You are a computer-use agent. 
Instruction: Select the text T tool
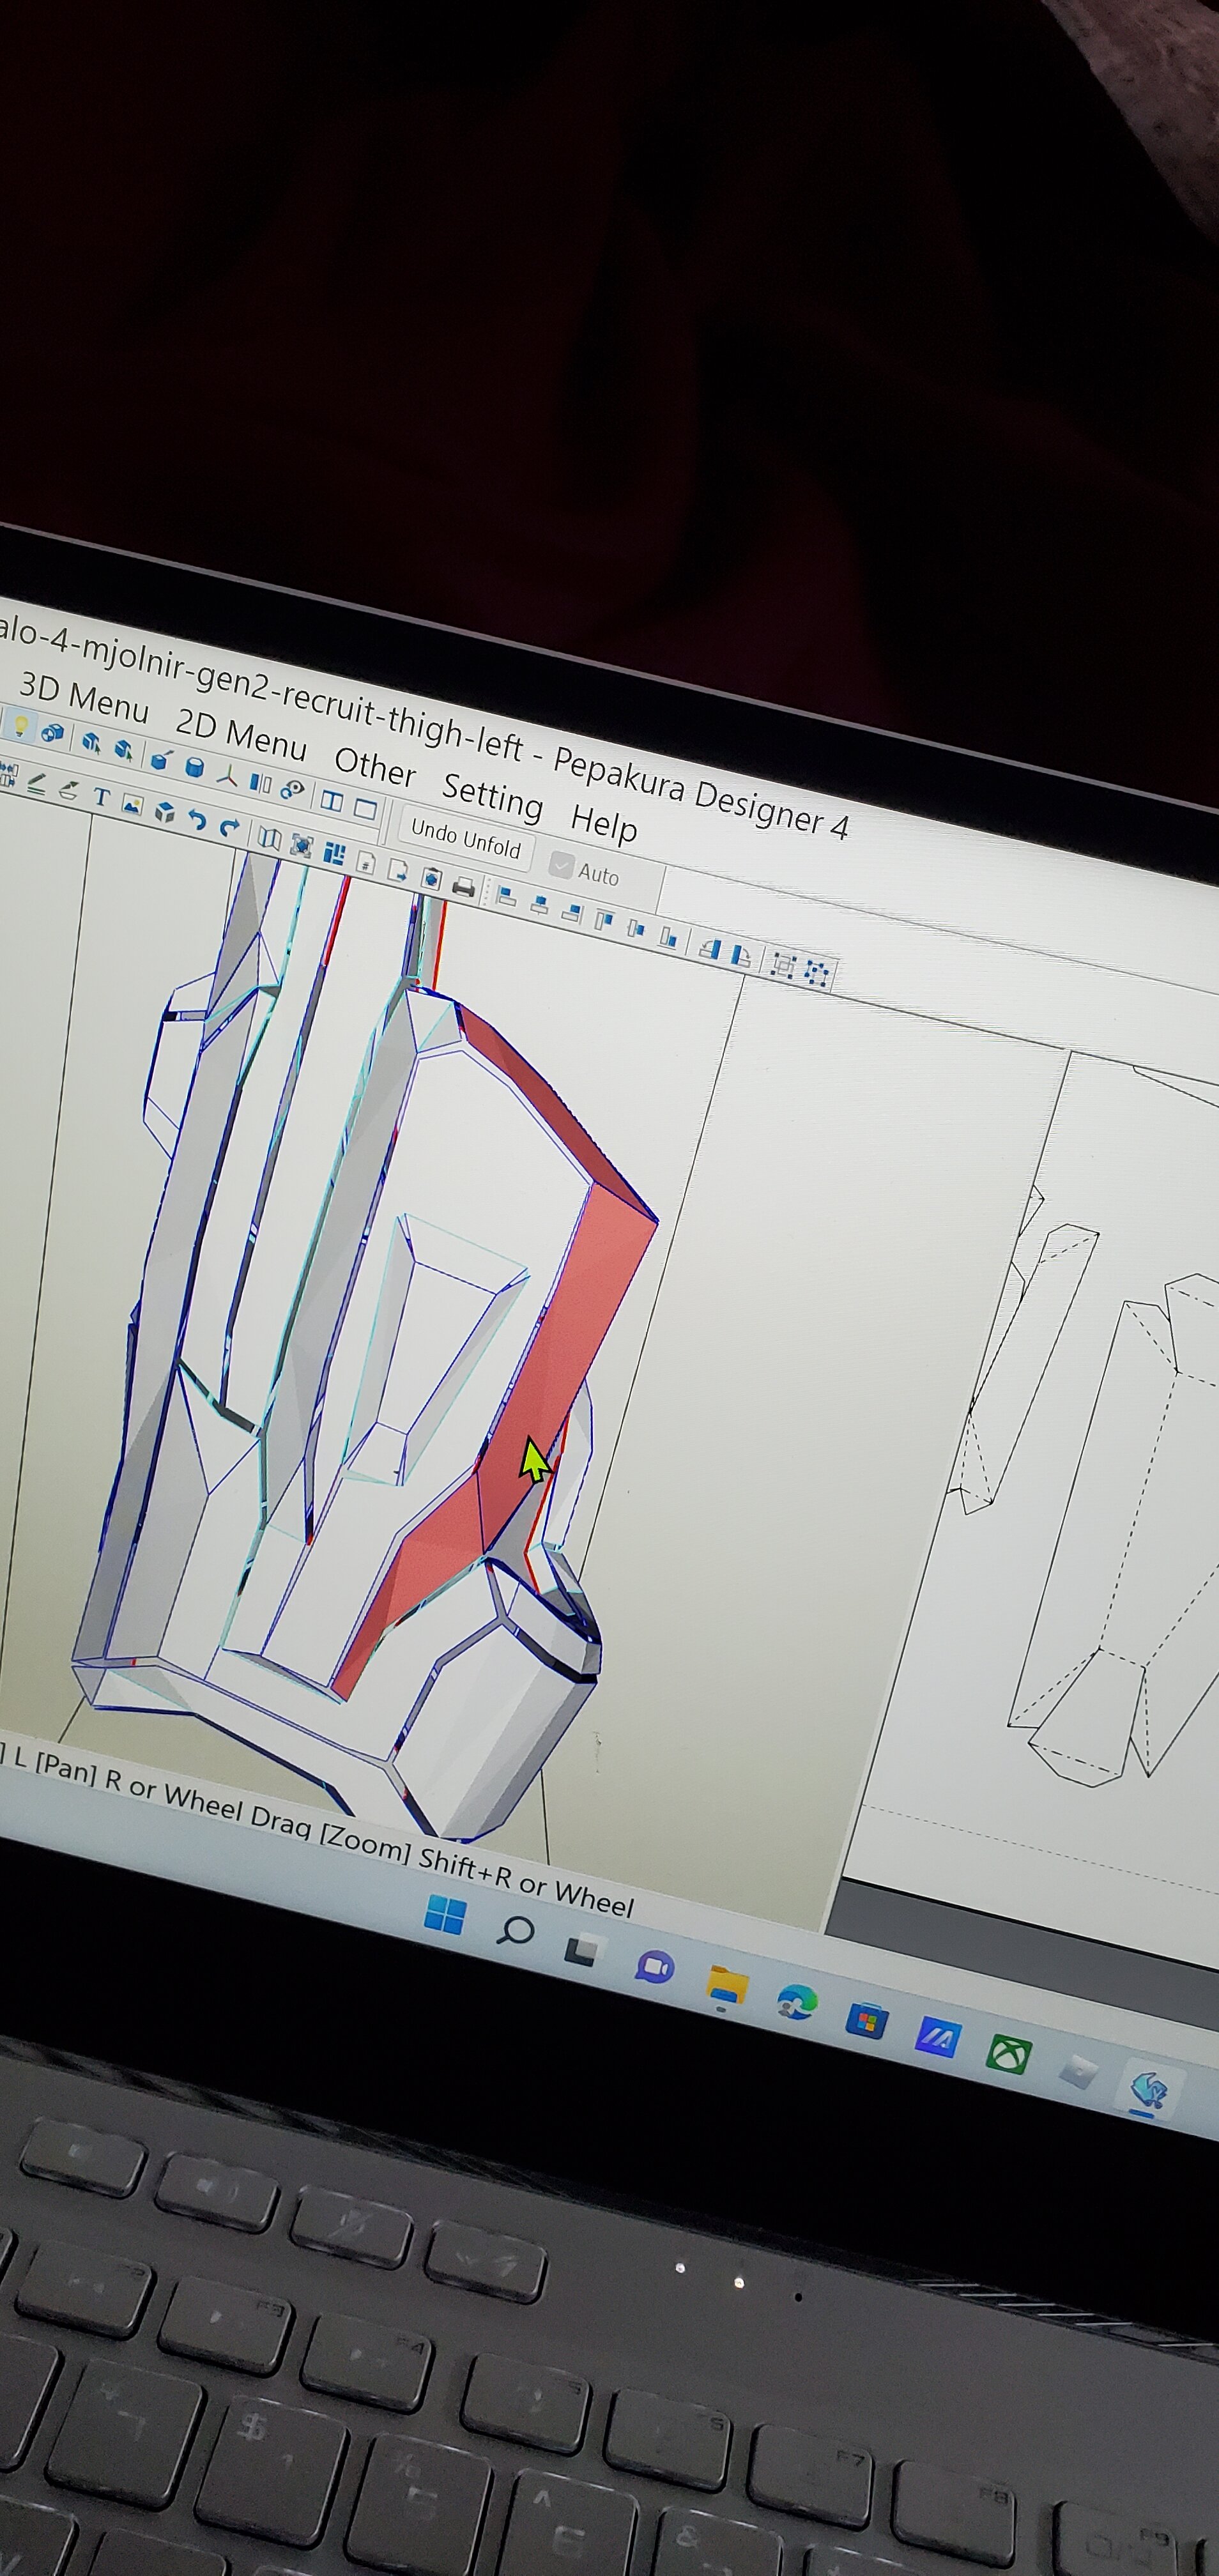101,797
